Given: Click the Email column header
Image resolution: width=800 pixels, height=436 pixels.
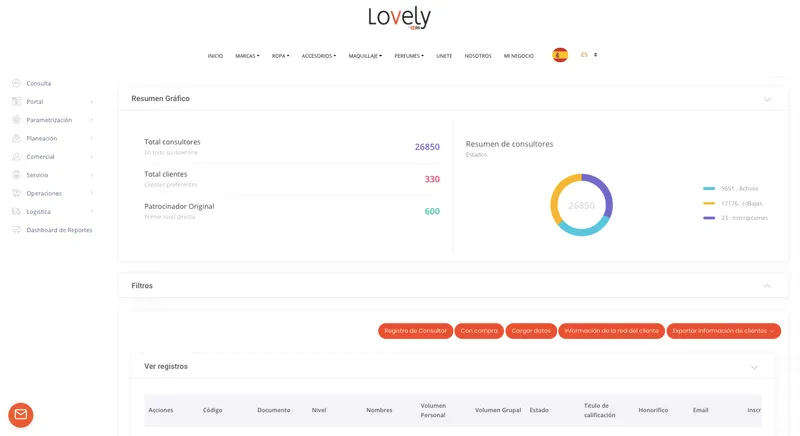Looking at the screenshot, I should pyautogui.click(x=701, y=410).
